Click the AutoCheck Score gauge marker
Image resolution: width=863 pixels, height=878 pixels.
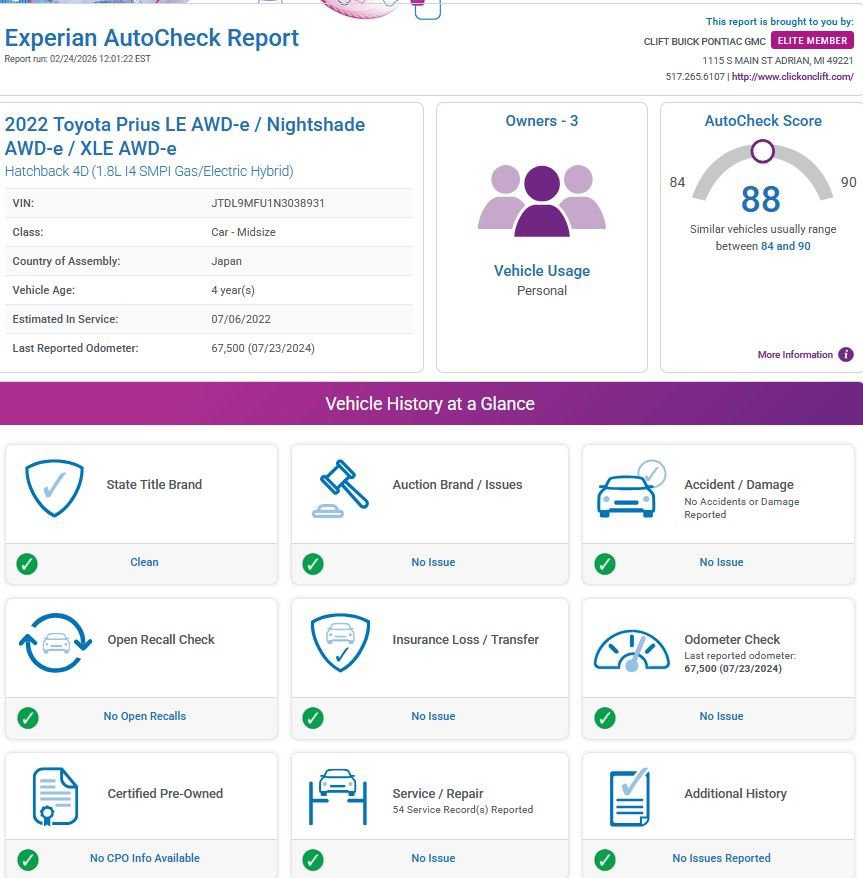pyautogui.click(x=762, y=152)
